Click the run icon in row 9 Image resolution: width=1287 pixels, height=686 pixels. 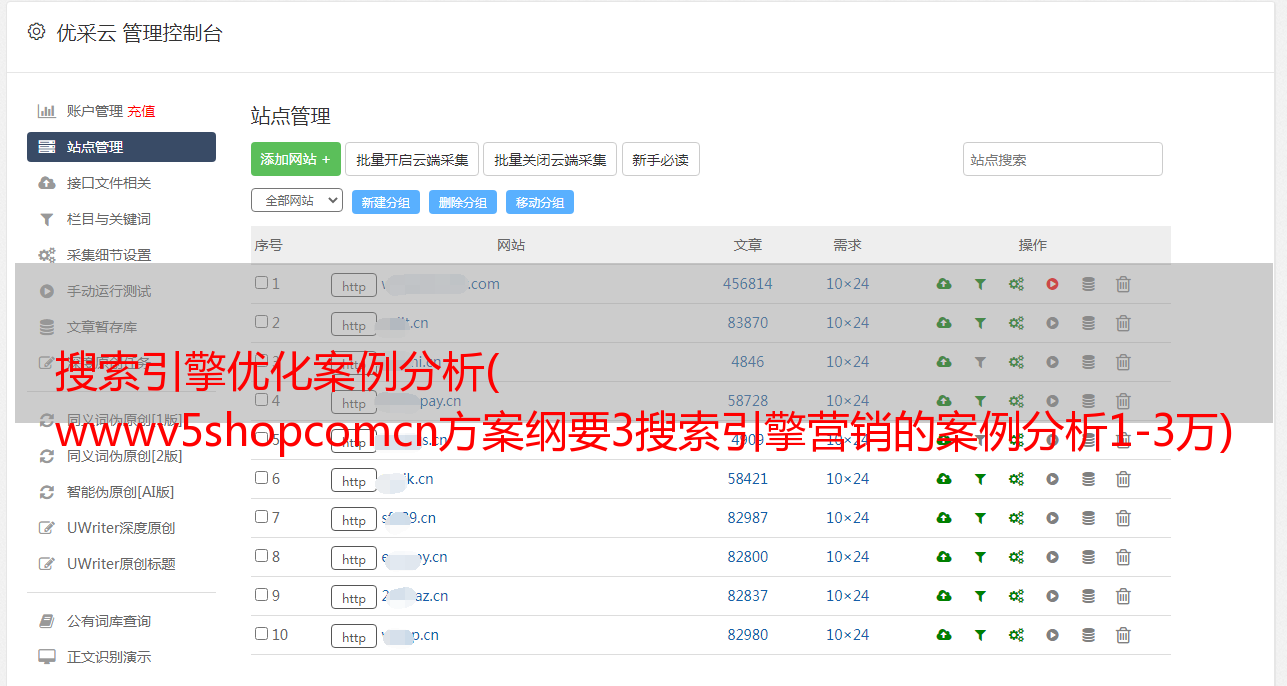click(x=1052, y=596)
